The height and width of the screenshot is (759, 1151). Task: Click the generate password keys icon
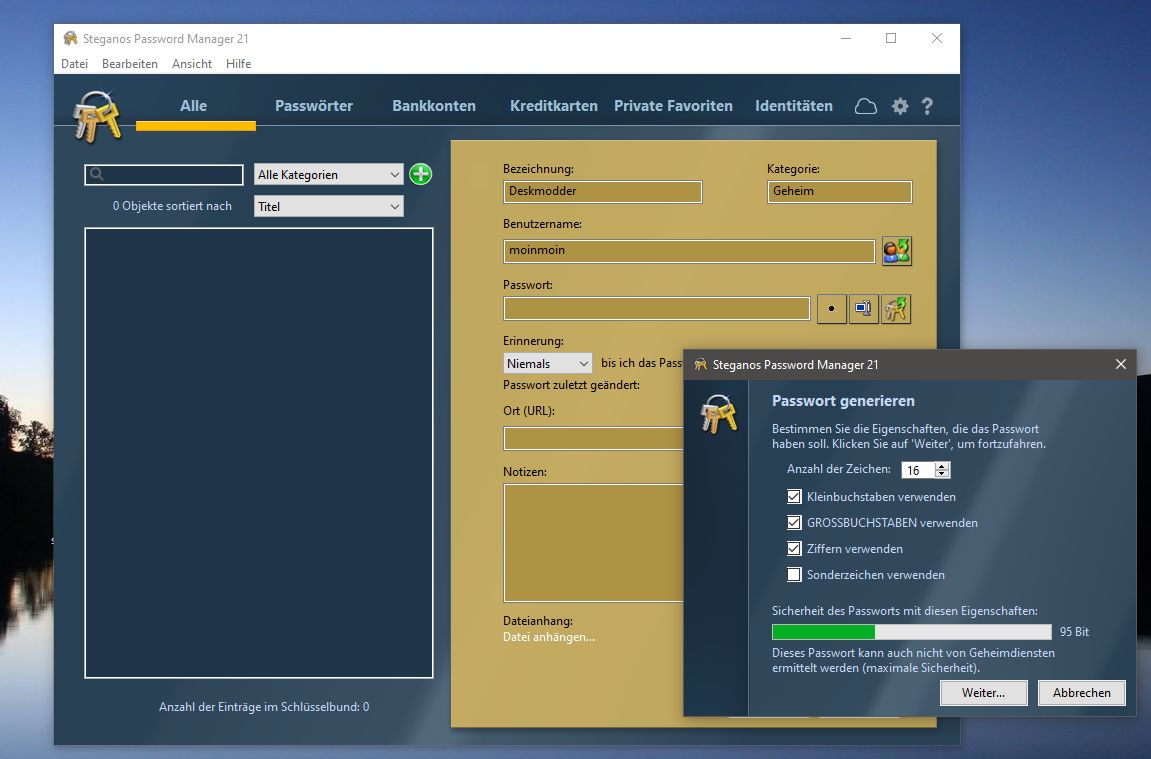pyautogui.click(x=896, y=309)
